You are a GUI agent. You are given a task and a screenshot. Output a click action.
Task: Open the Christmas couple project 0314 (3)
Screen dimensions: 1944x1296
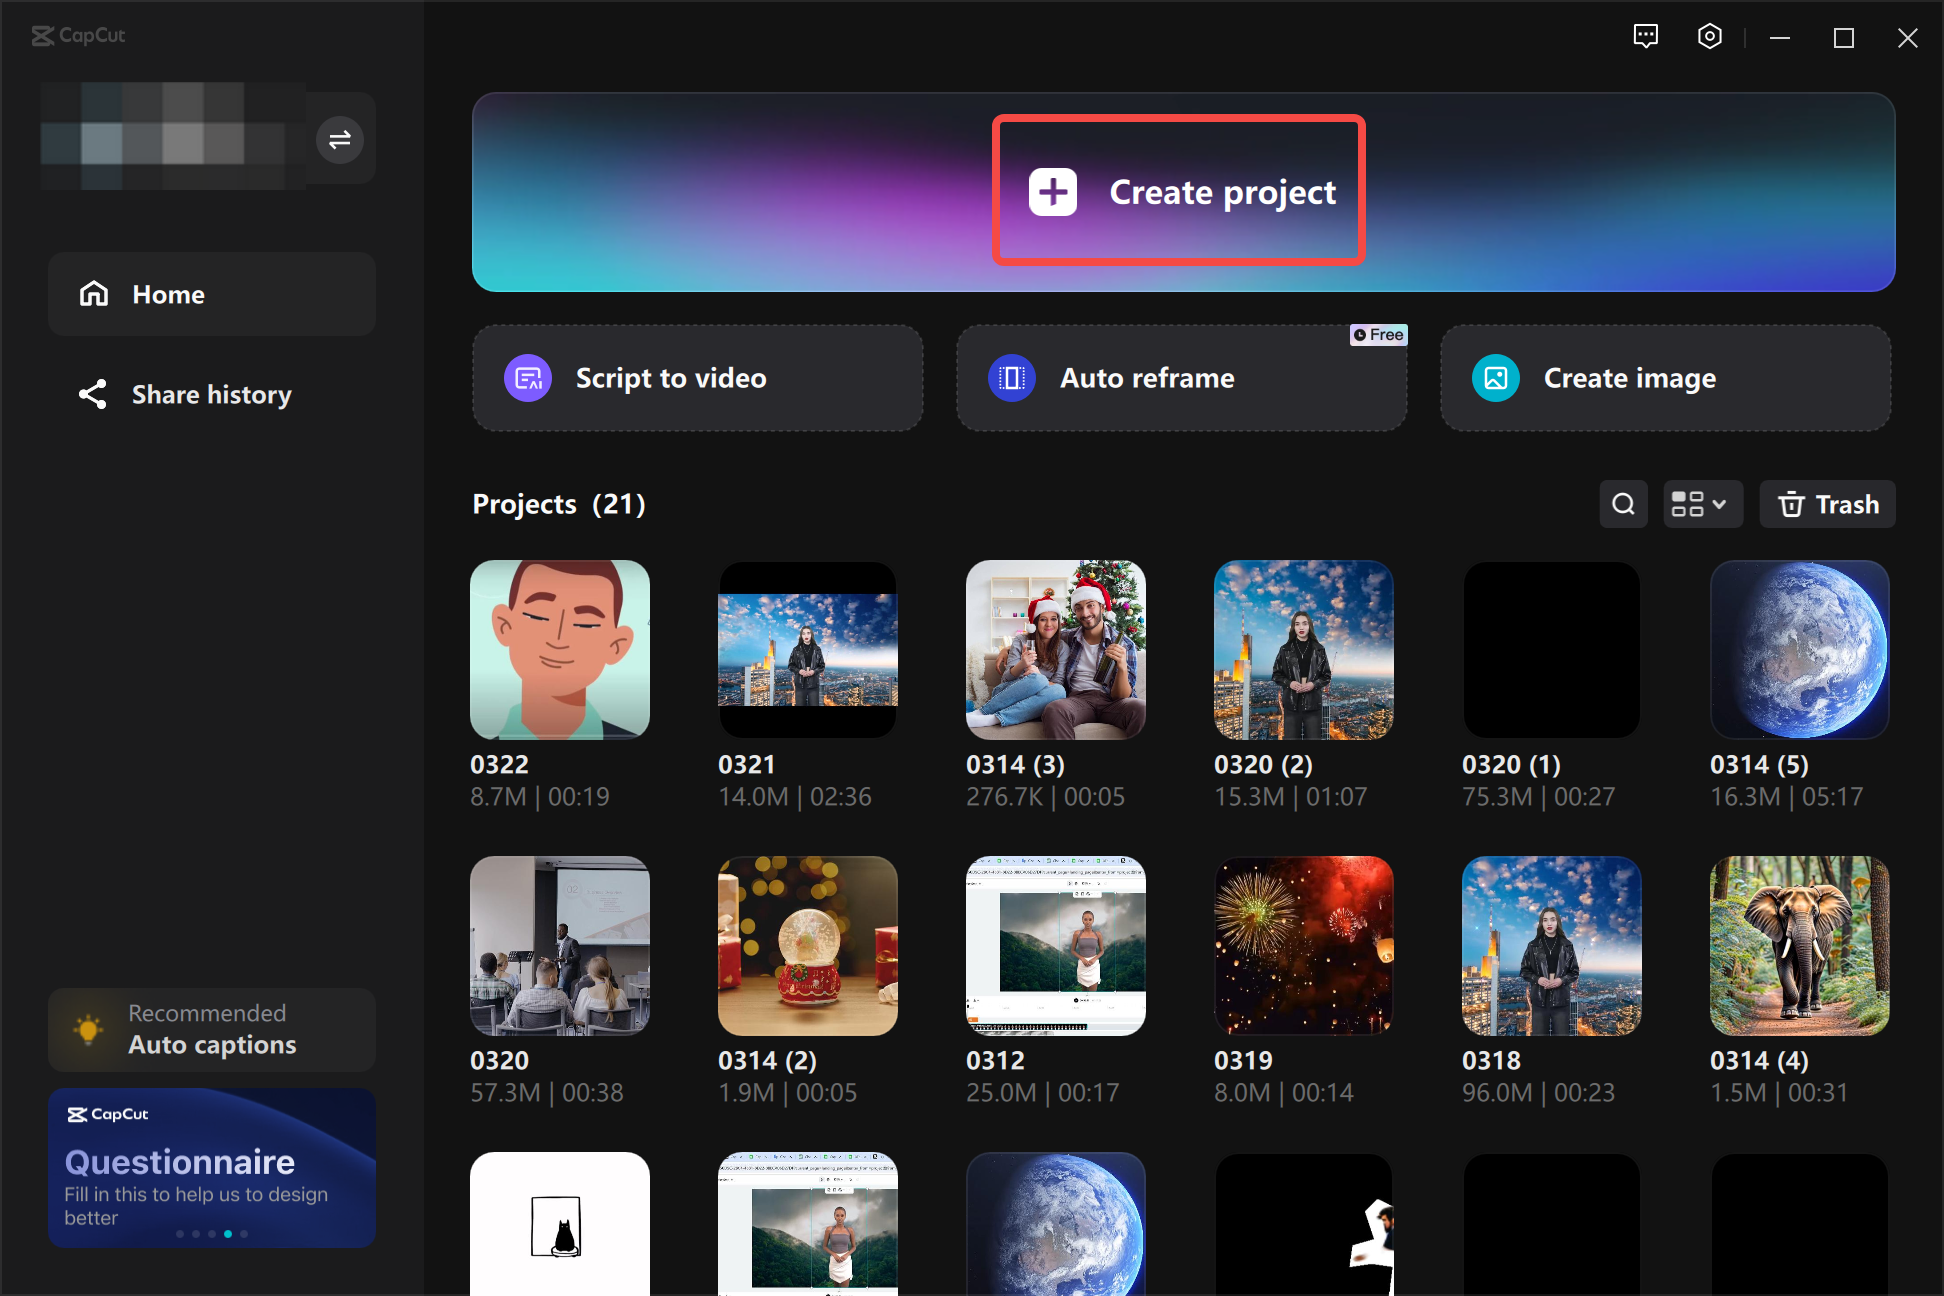tap(1055, 649)
